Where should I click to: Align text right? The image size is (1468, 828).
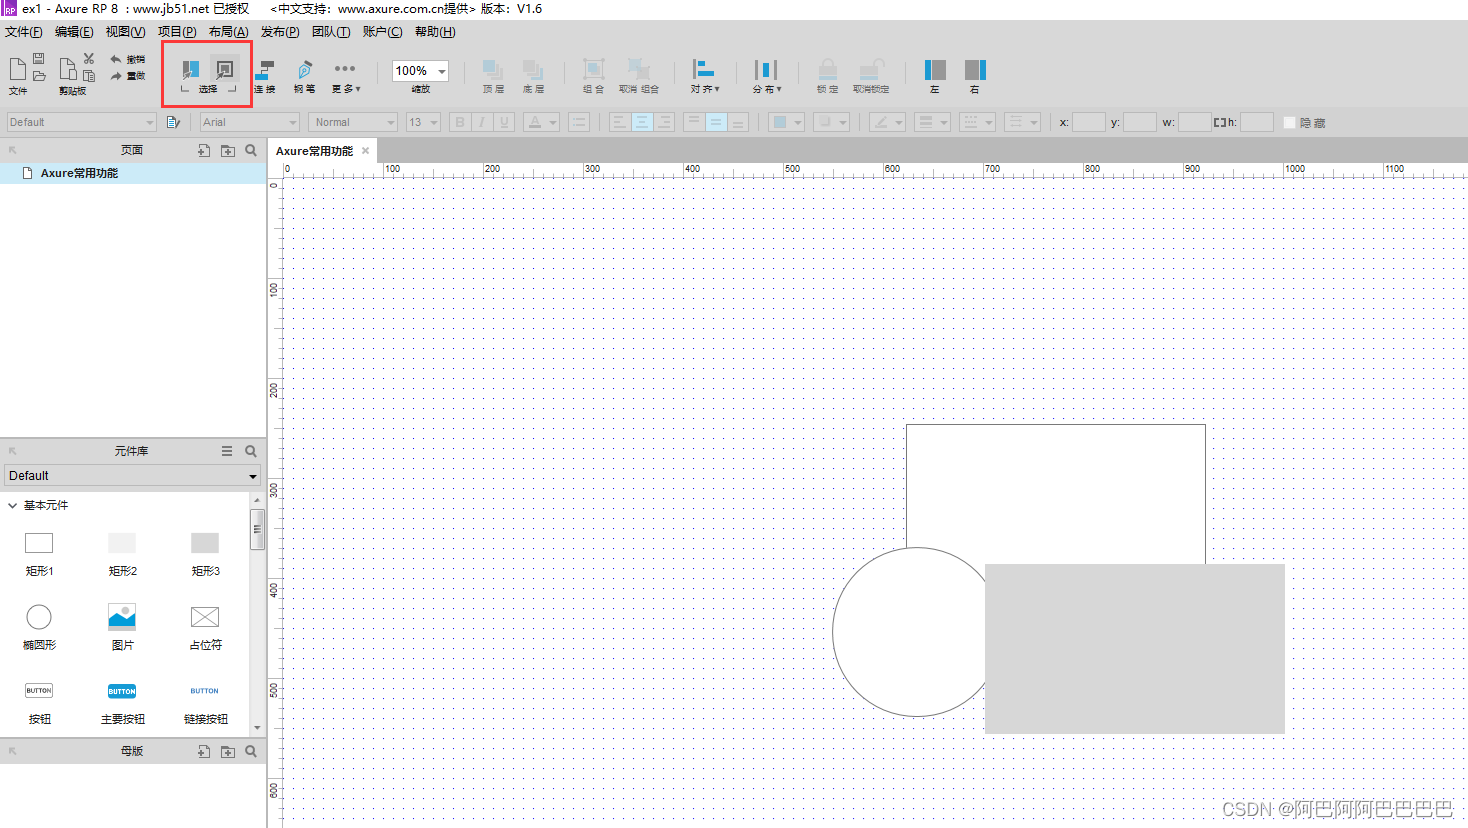[664, 122]
